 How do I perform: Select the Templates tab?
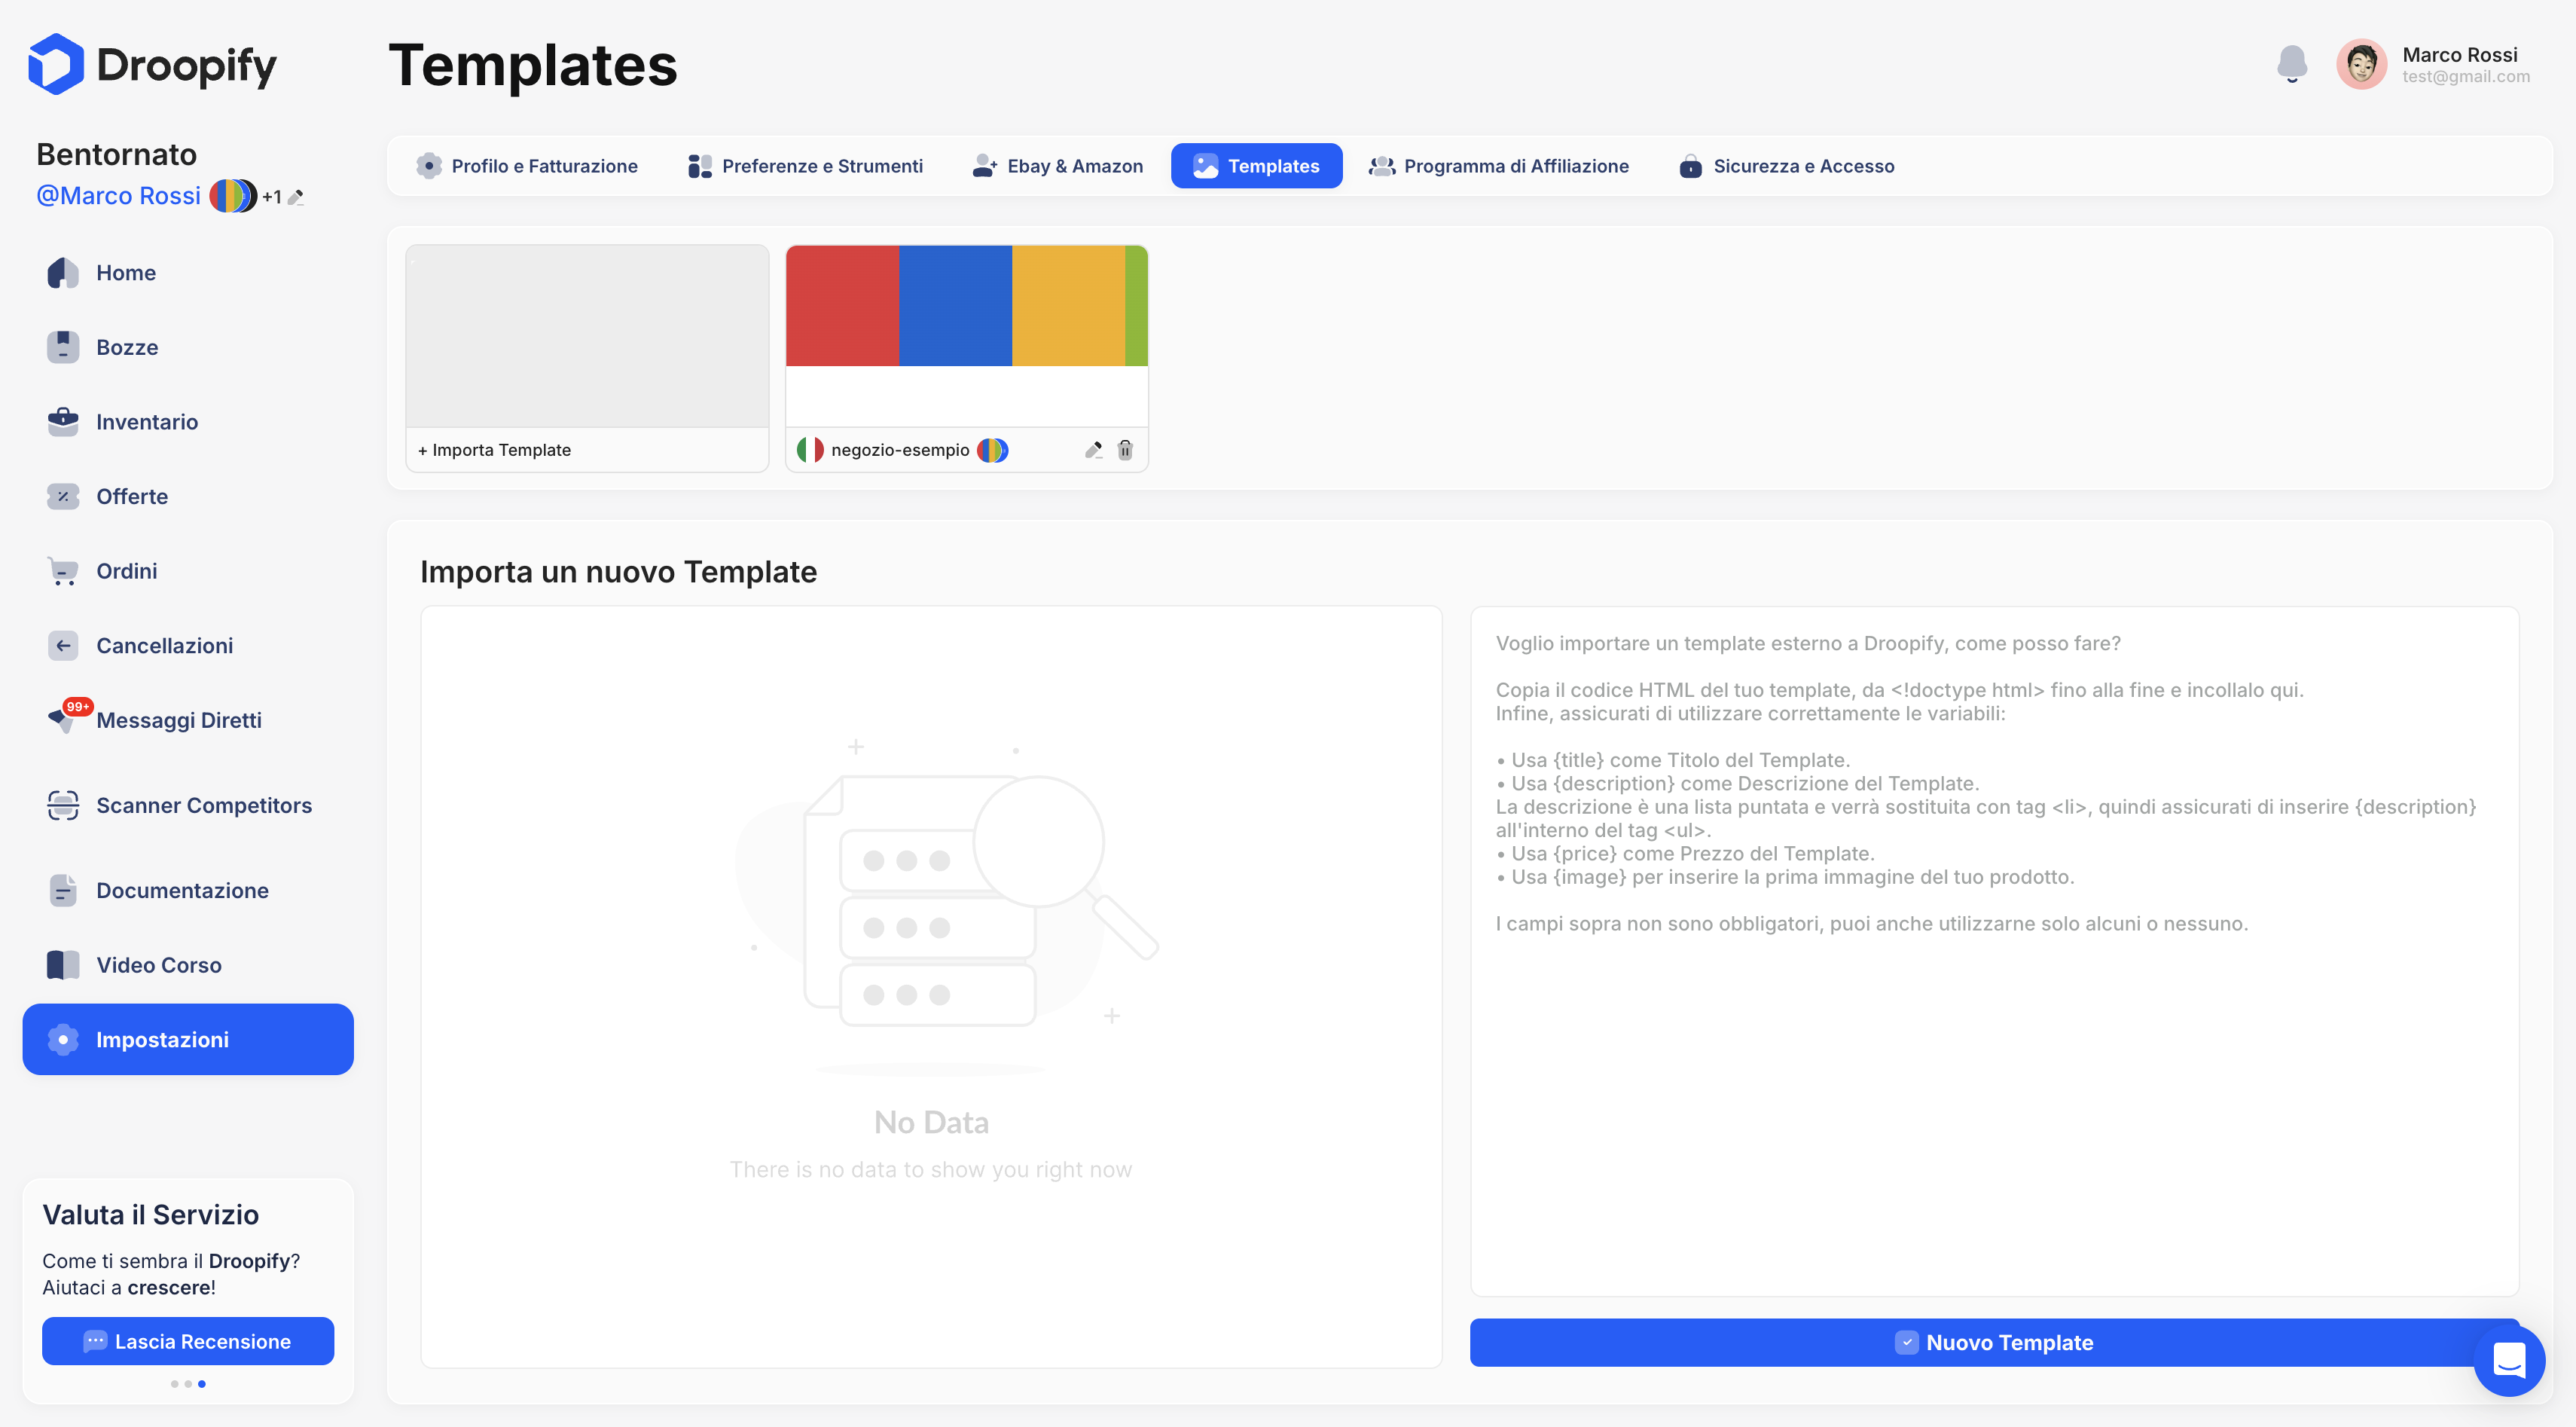point(1256,165)
